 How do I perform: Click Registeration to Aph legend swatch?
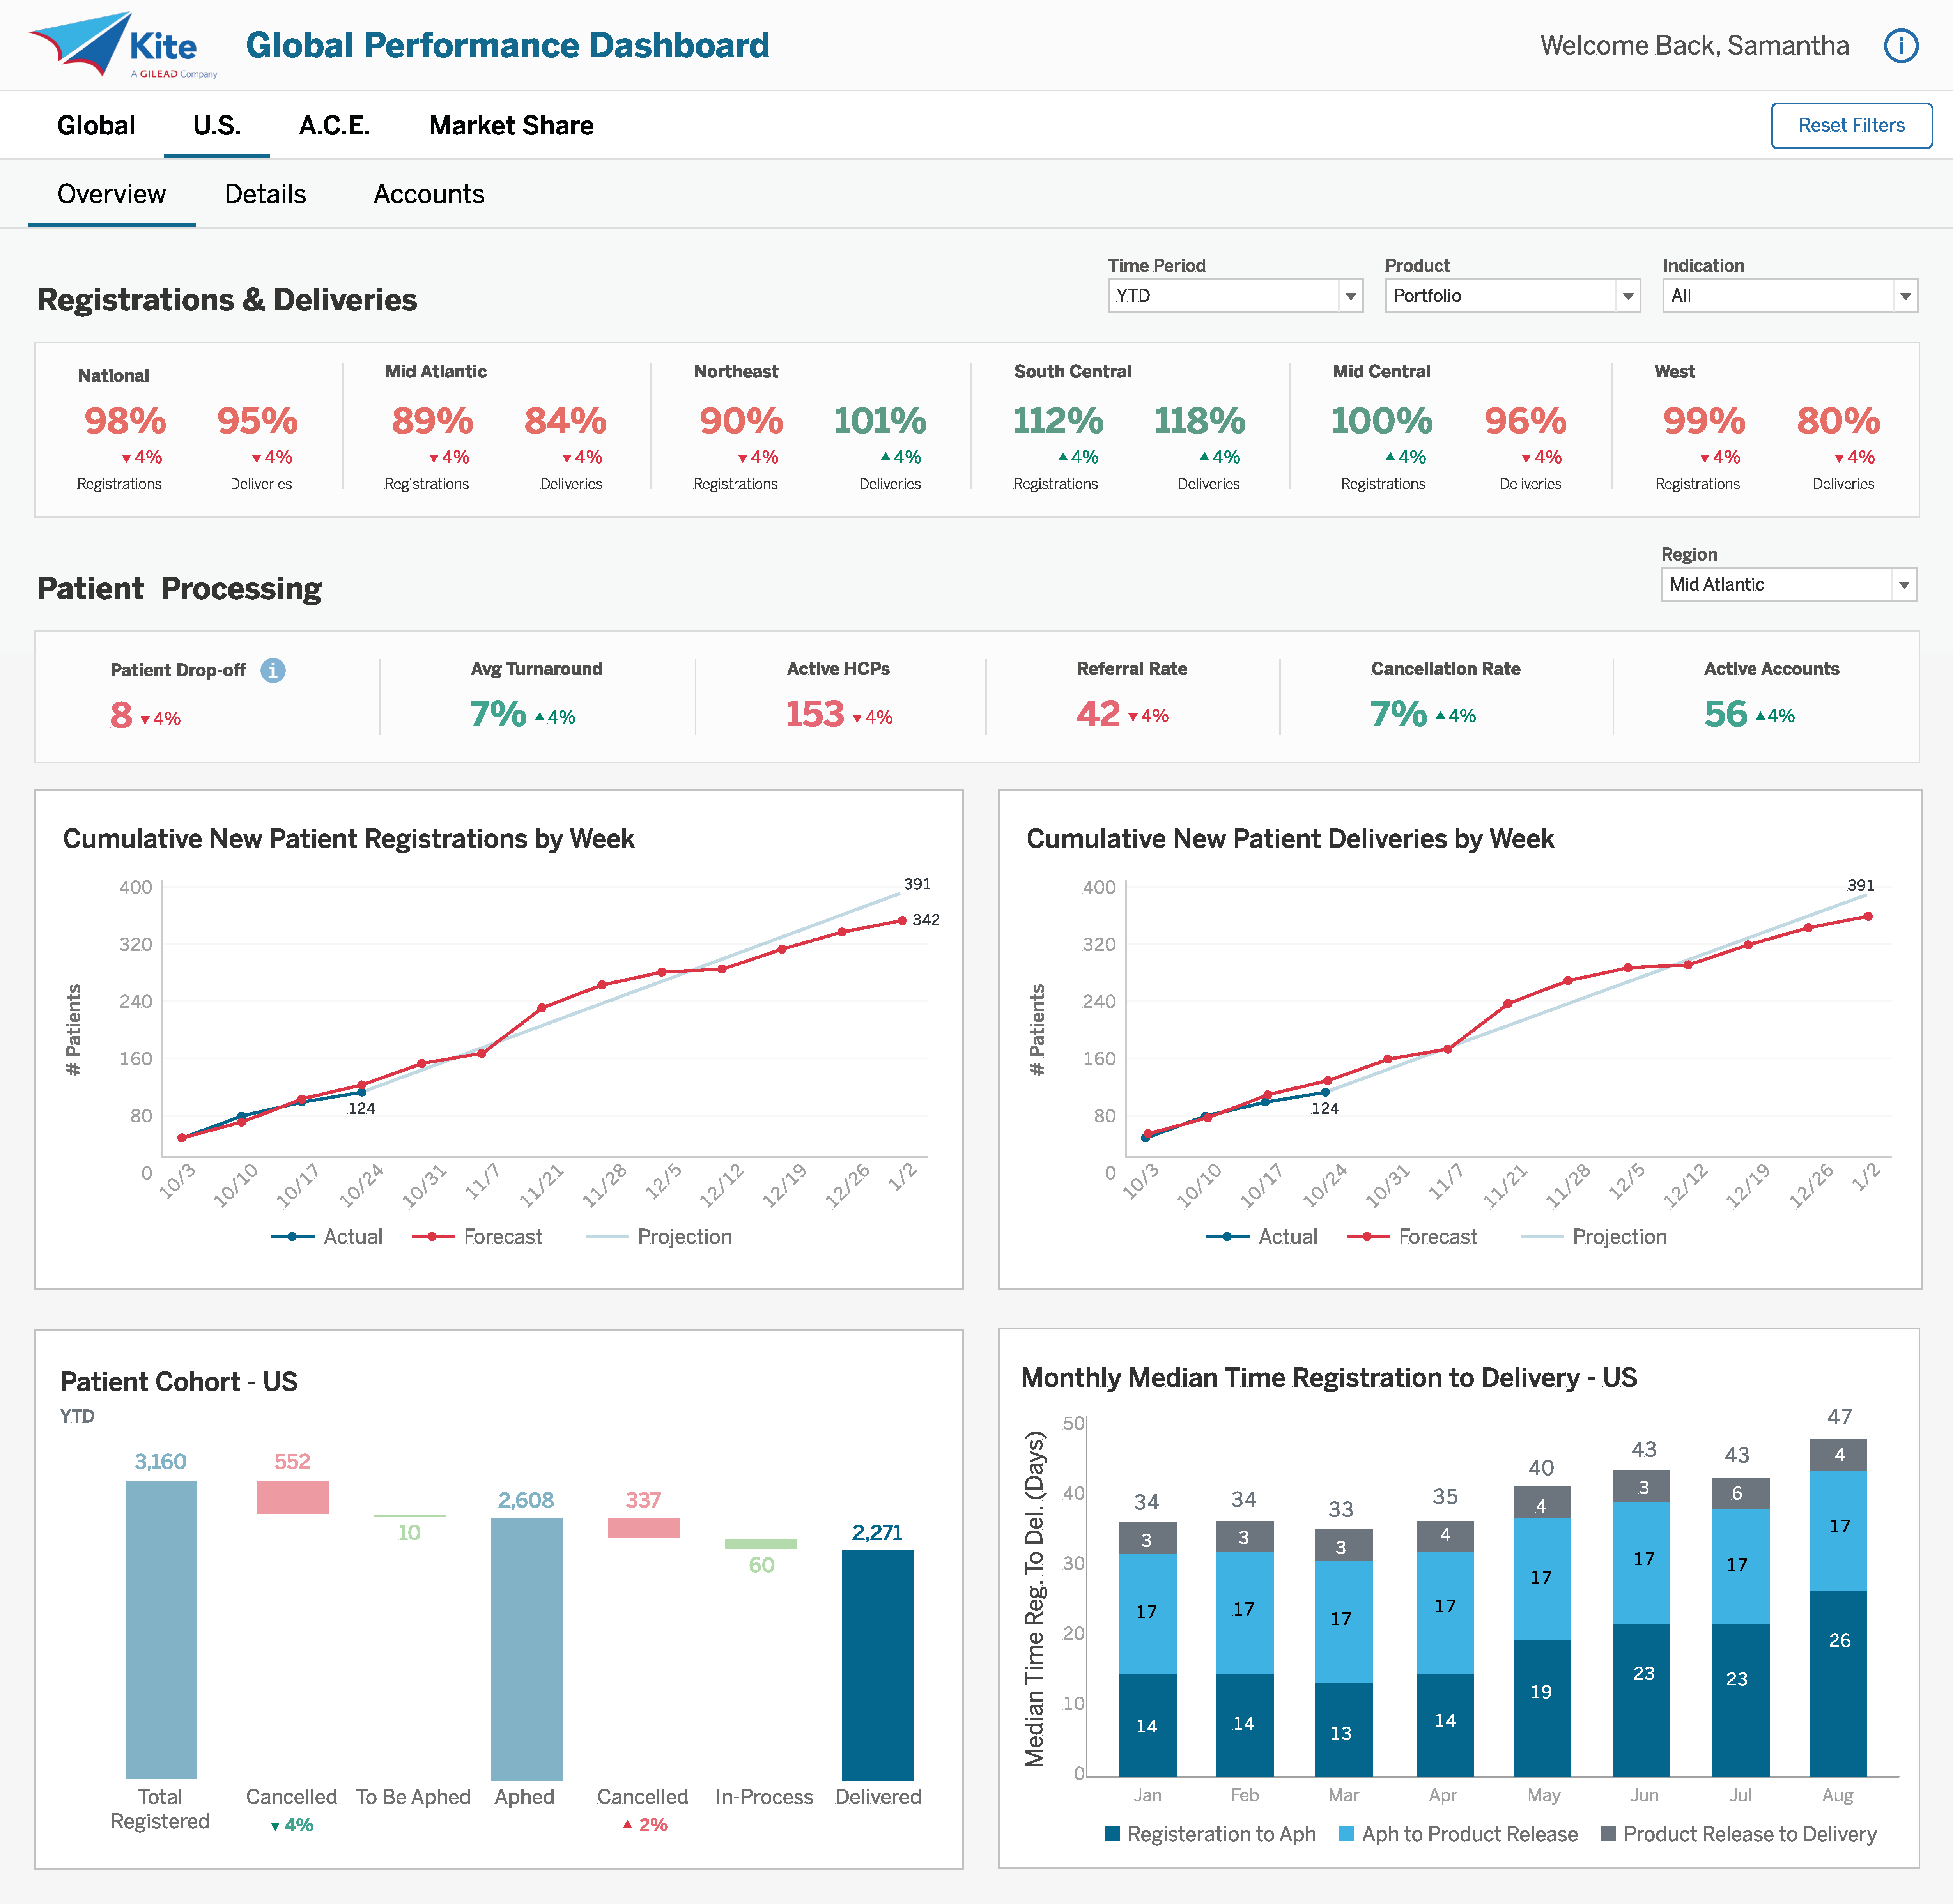pyautogui.click(x=1112, y=1834)
